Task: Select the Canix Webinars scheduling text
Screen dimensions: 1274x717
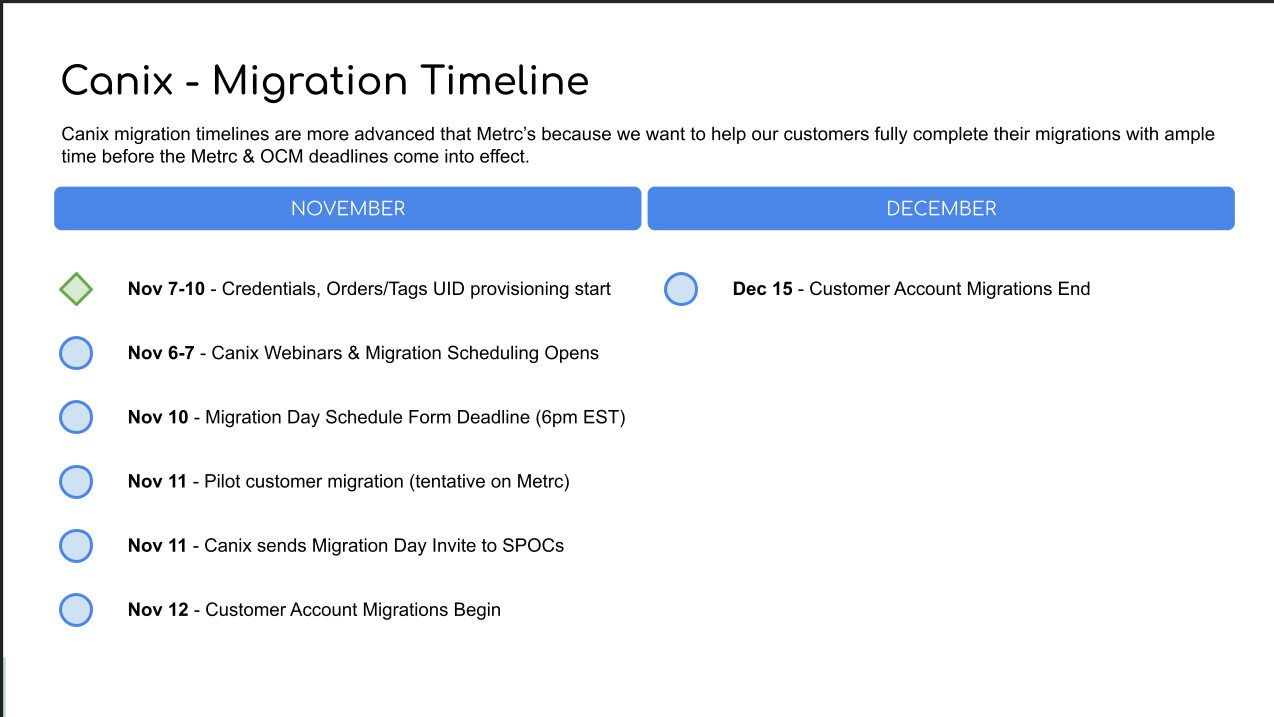Action: [x=363, y=353]
